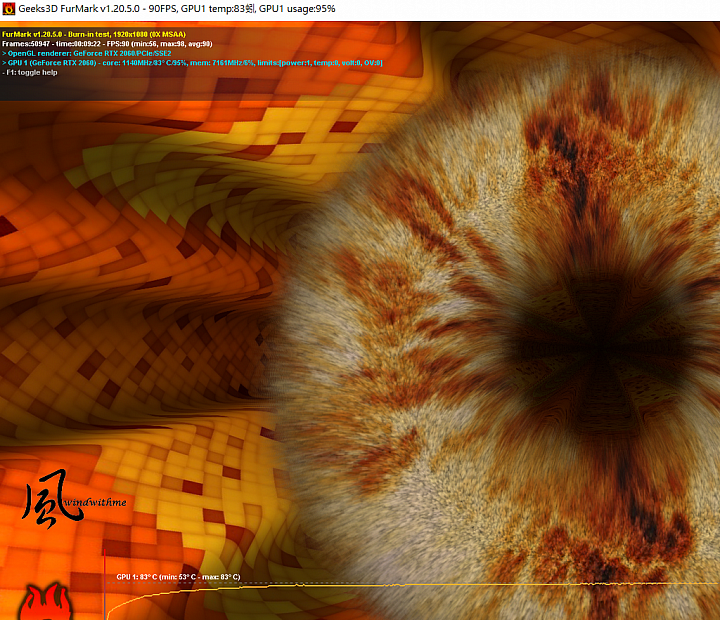This screenshot has width=720, height=620.
Task: Select the 'FurMark v1.20.5.0 - Burn-in test' line
Action: (94, 34)
